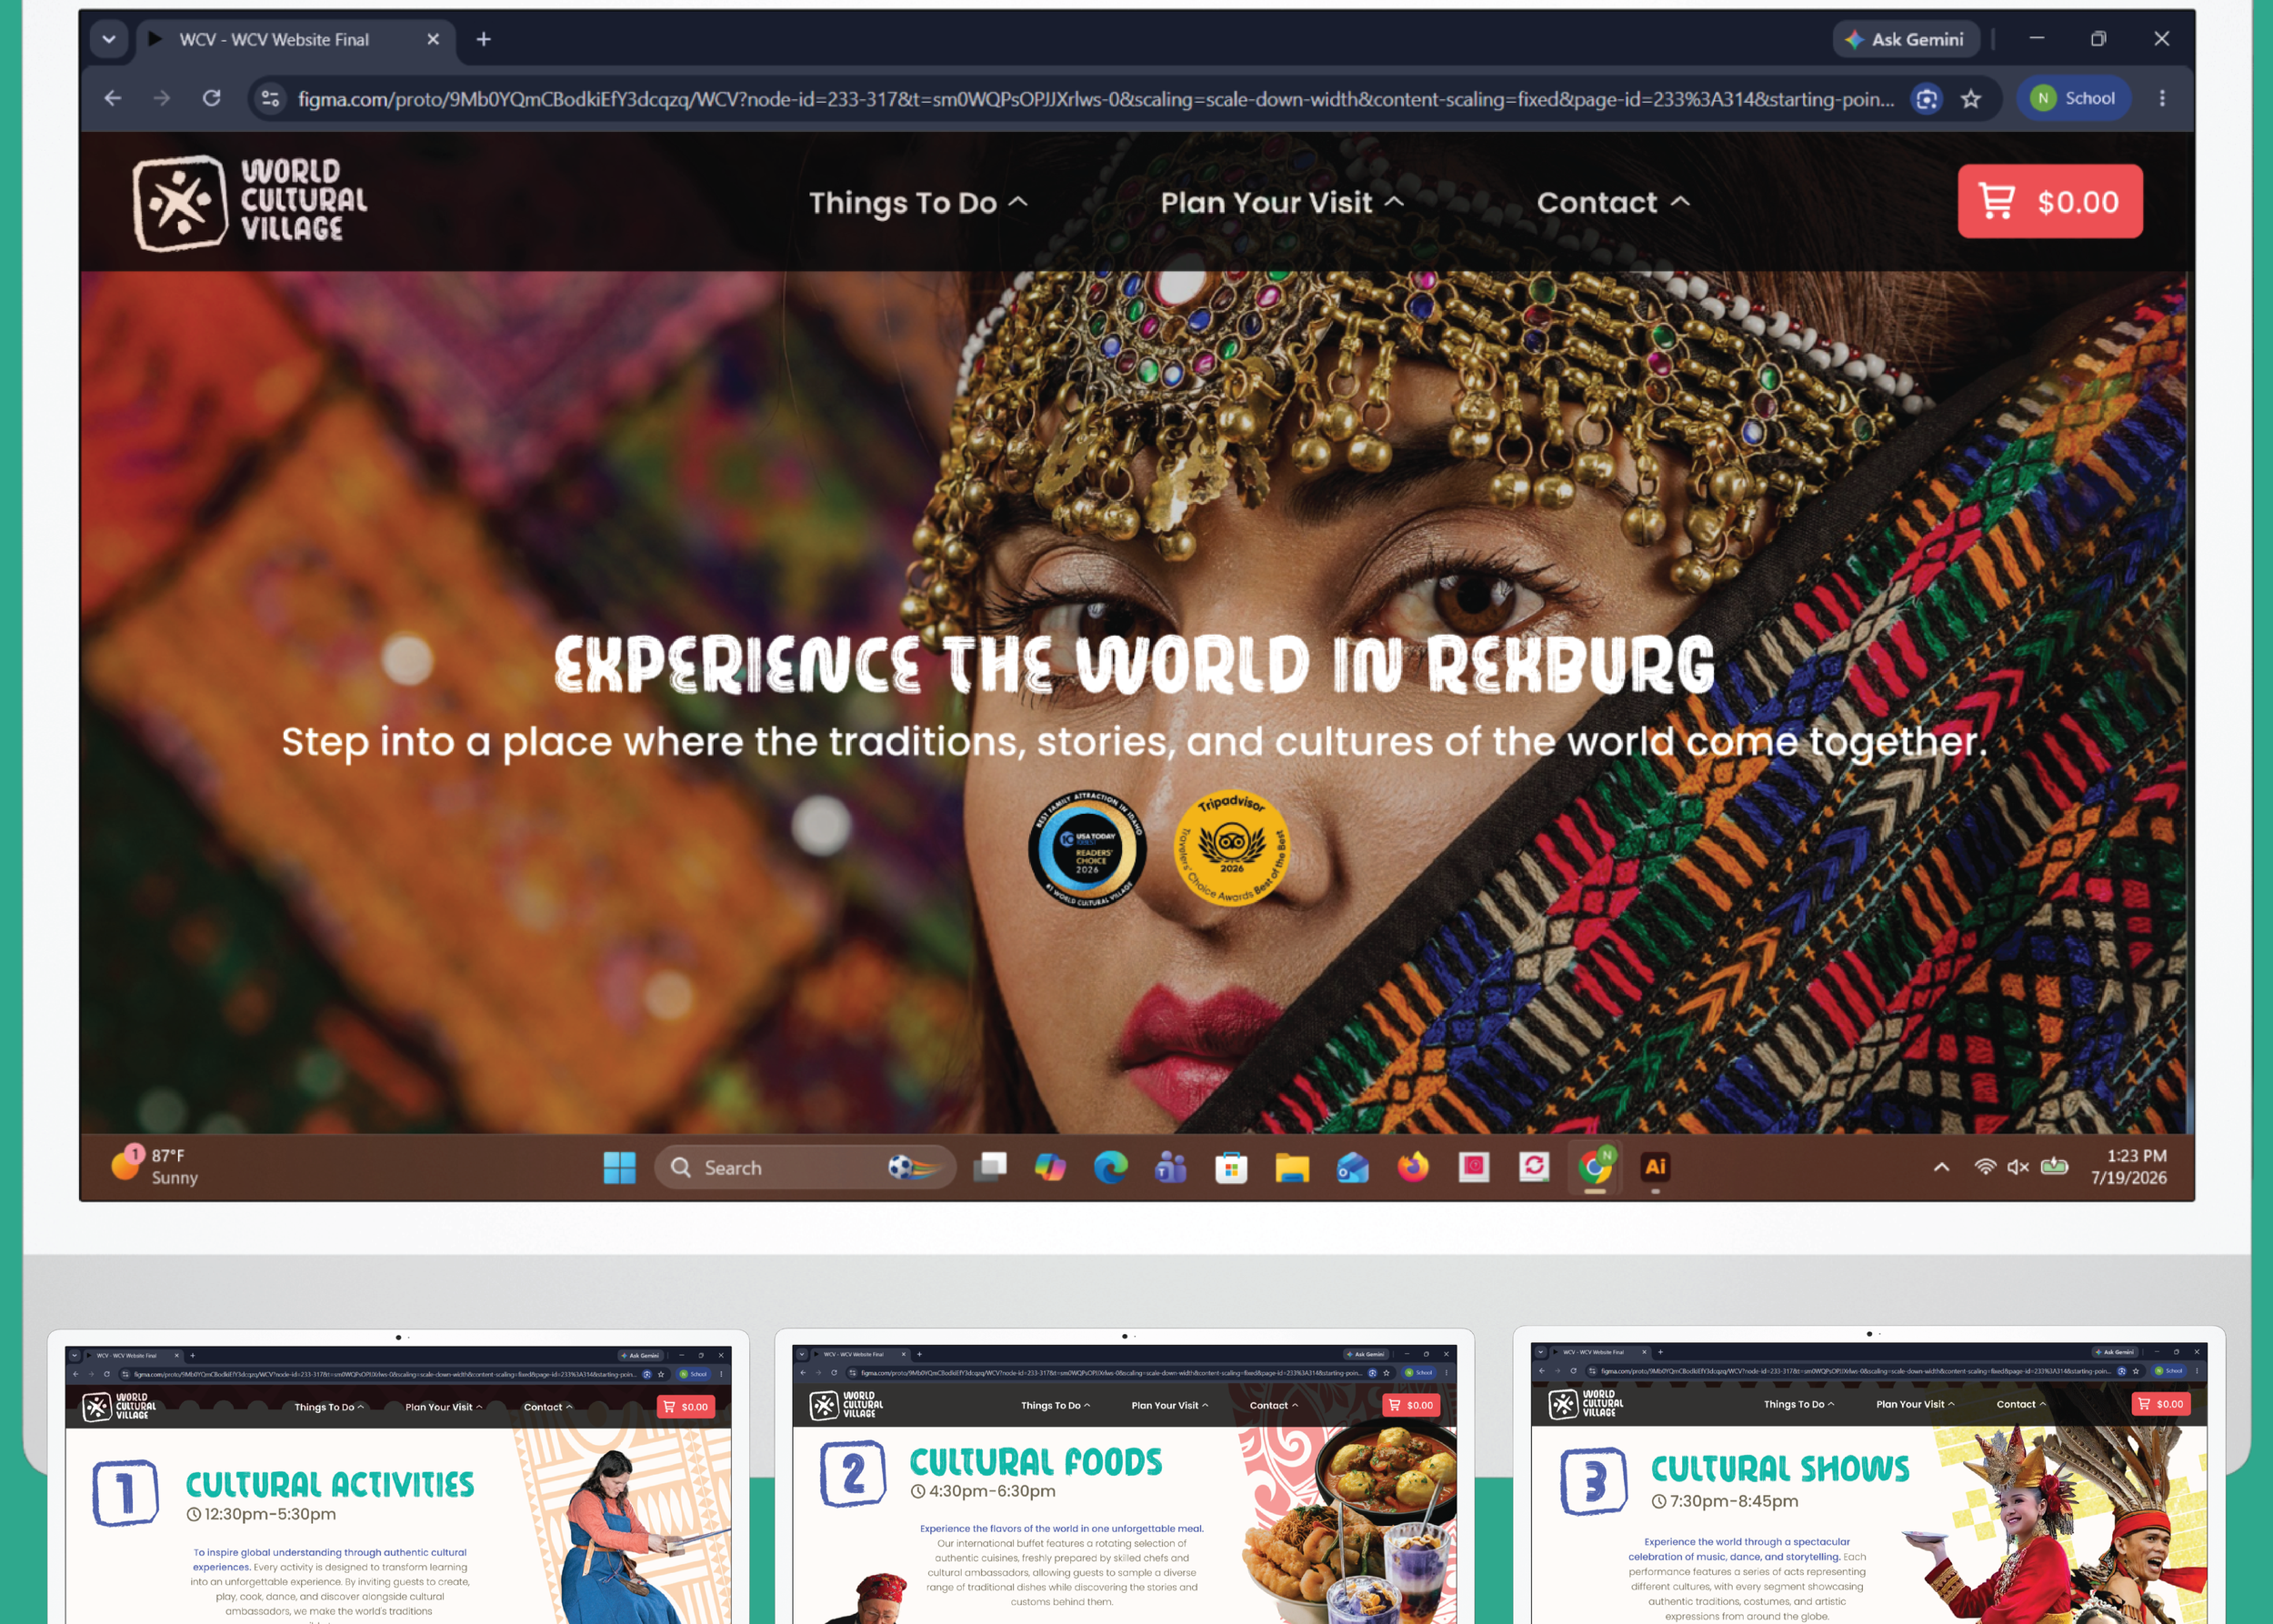Screen dimensions: 2273x1624
Task: Open a new browser tab
Action: coord(484,39)
